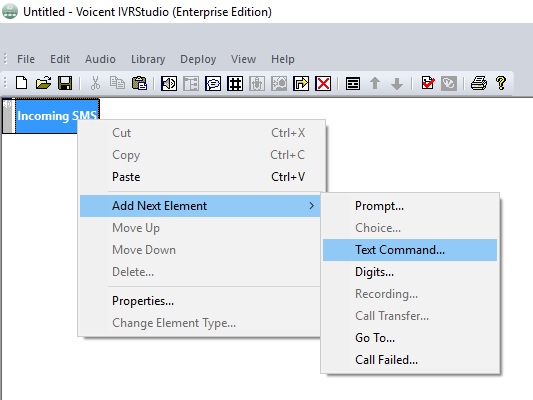Click the Move Up arrow toolbar icon

[x=375, y=83]
